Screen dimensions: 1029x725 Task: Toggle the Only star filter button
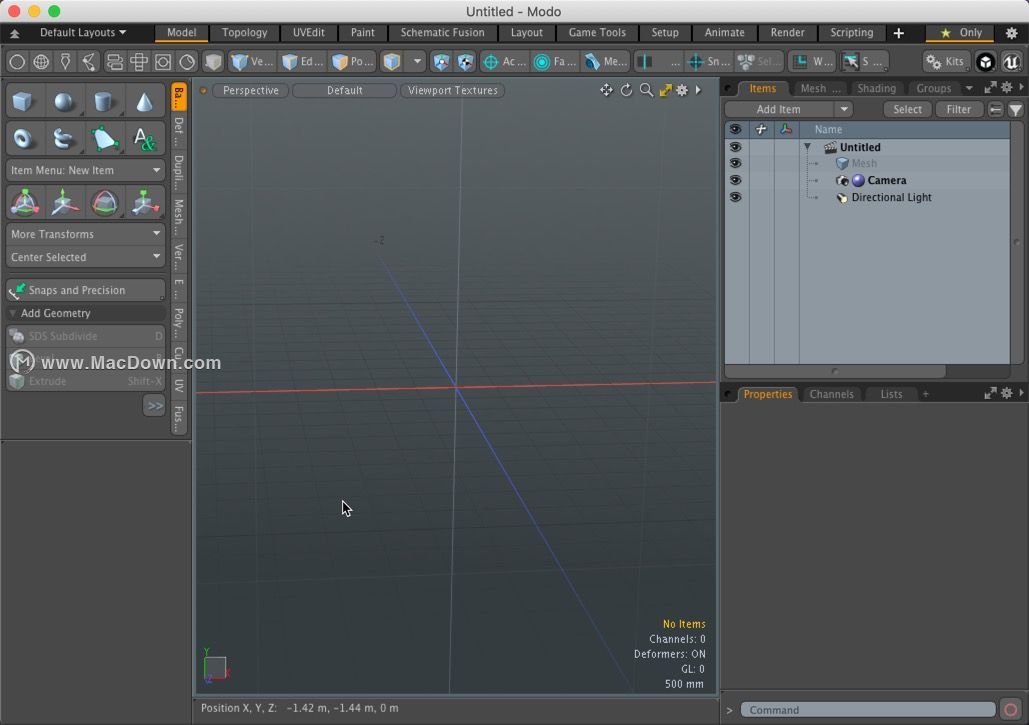(x=961, y=33)
